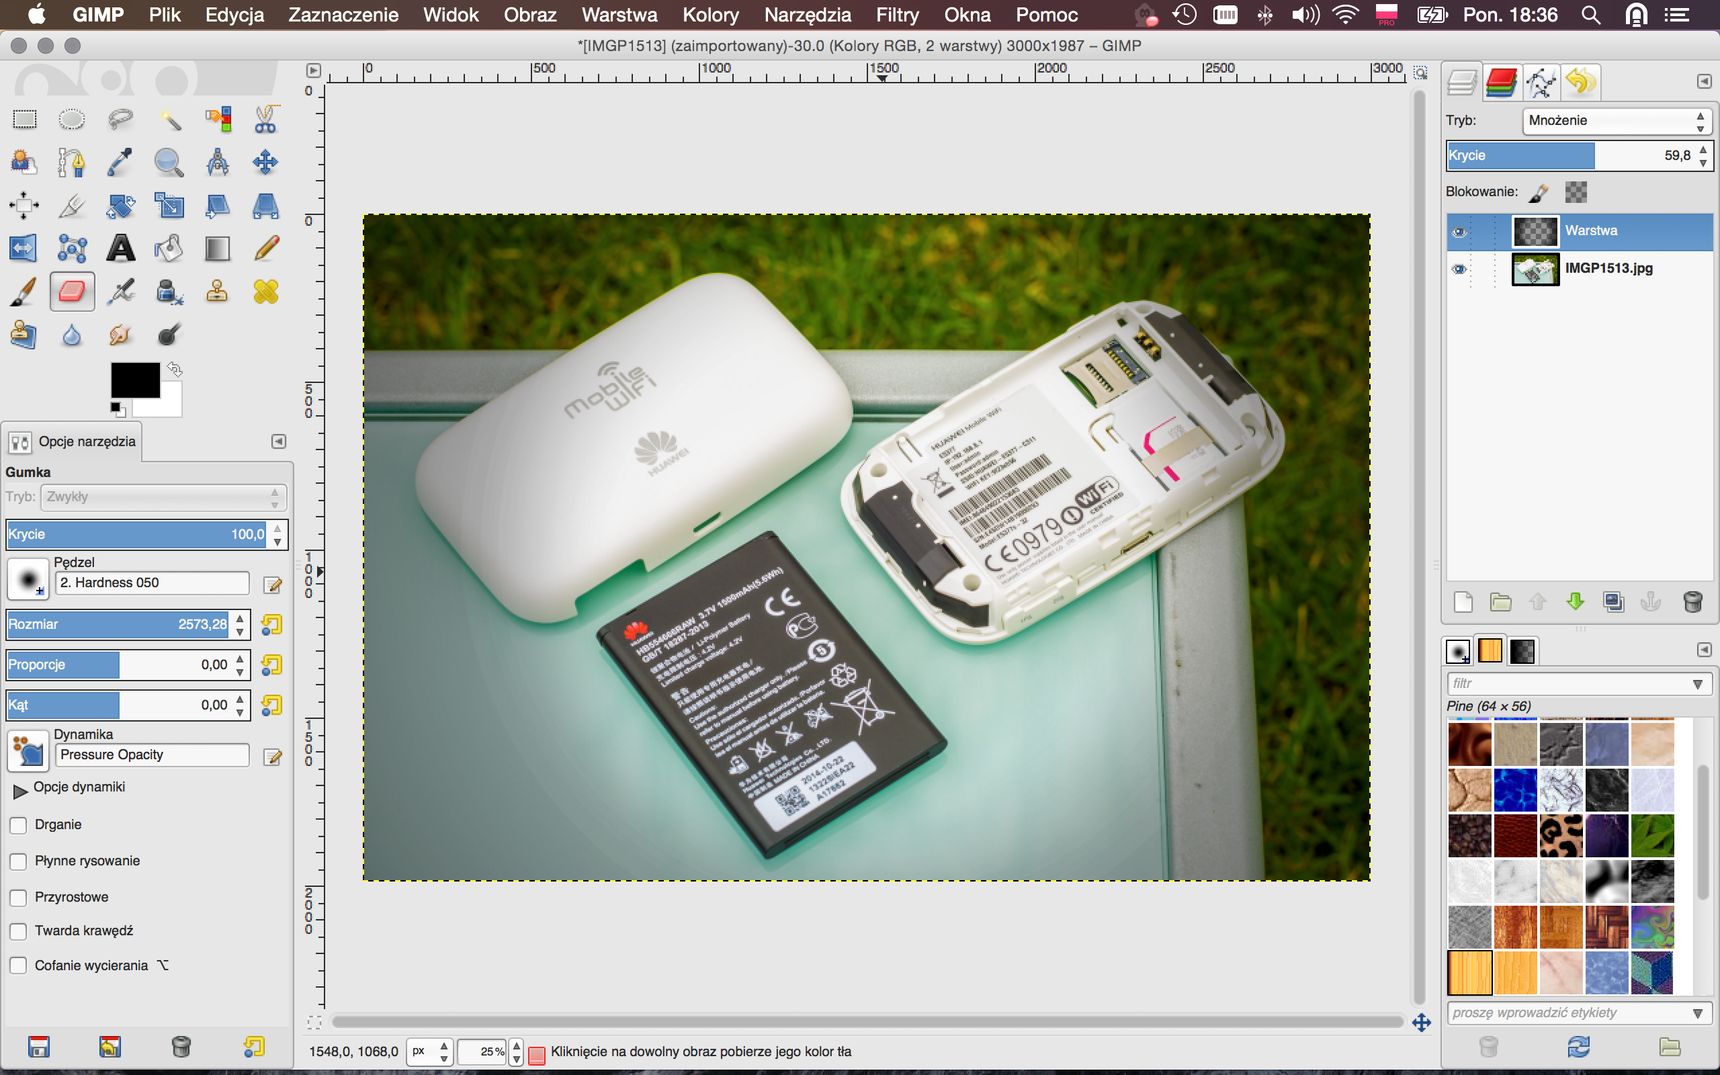Edit the Pressure Opacity dynamics
This screenshot has width=1720, height=1075.
point(272,757)
